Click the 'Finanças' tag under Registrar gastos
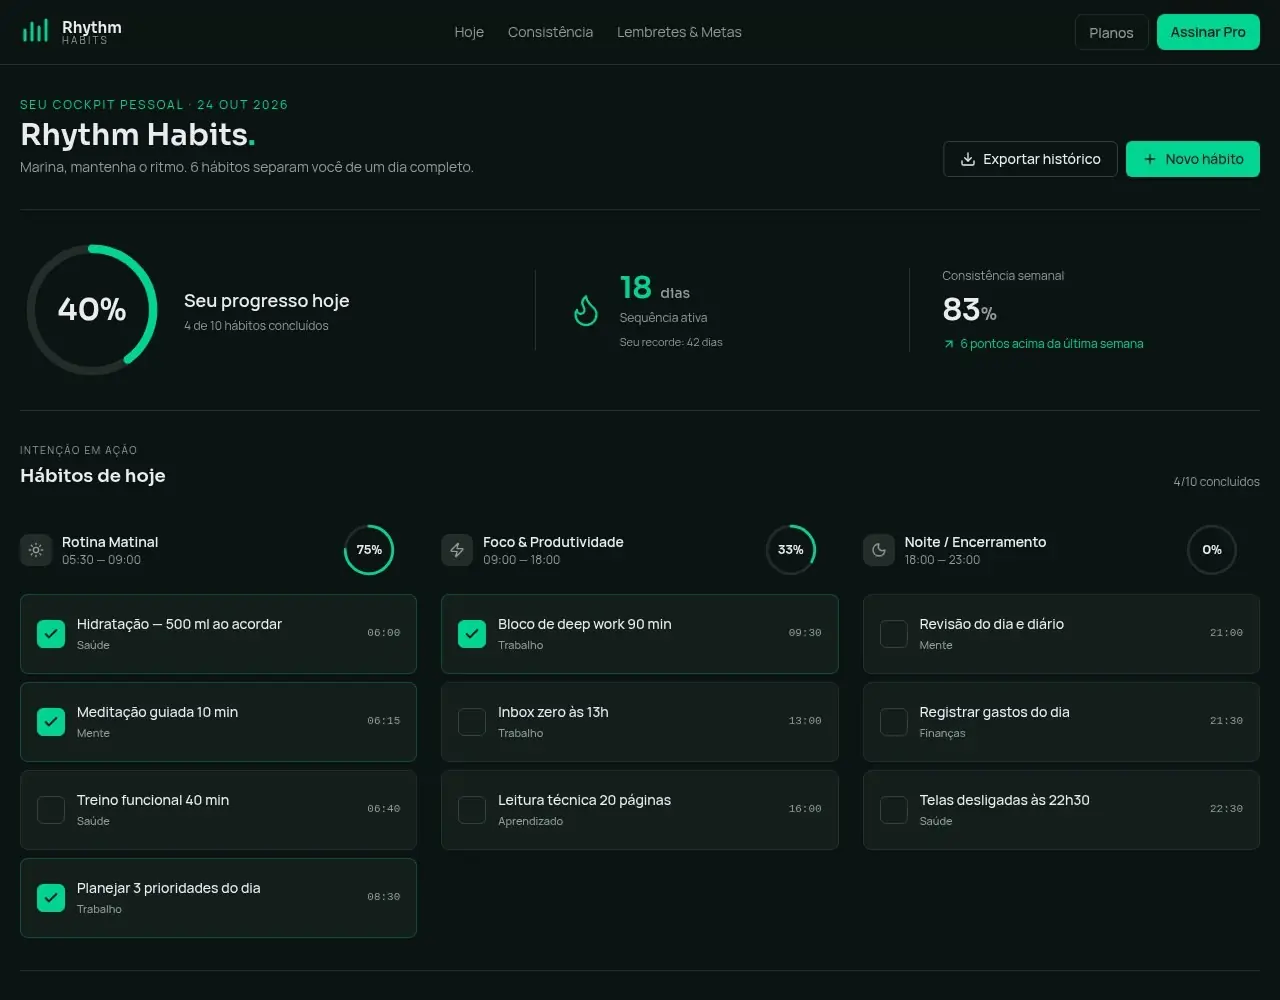This screenshot has width=1280, height=1000. click(943, 733)
